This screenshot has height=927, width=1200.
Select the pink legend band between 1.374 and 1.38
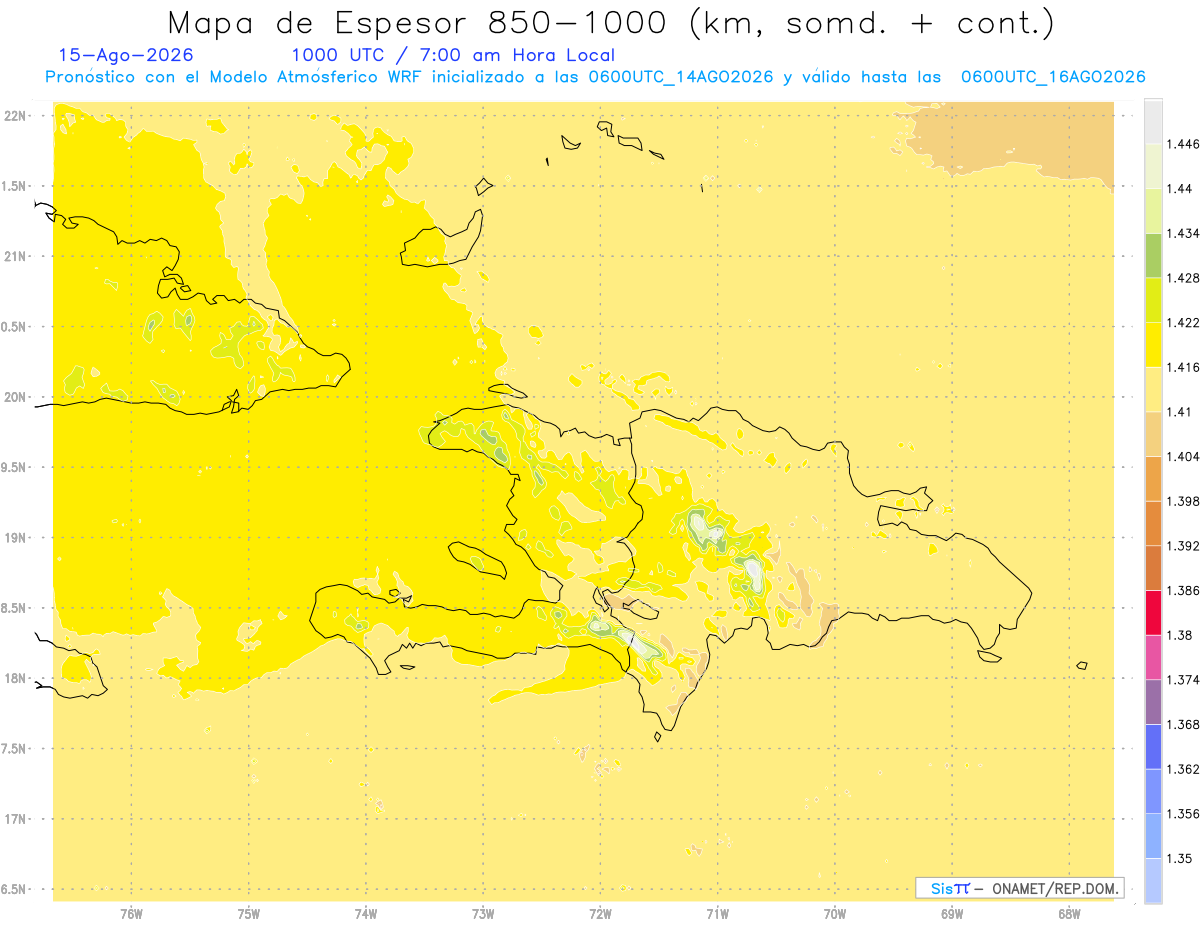click(1153, 657)
